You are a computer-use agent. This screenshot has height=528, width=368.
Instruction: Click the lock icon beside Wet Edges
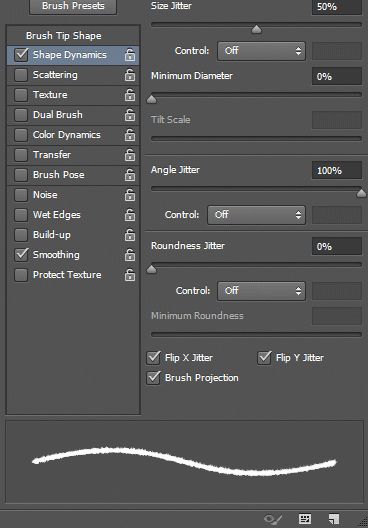(130, 215)
